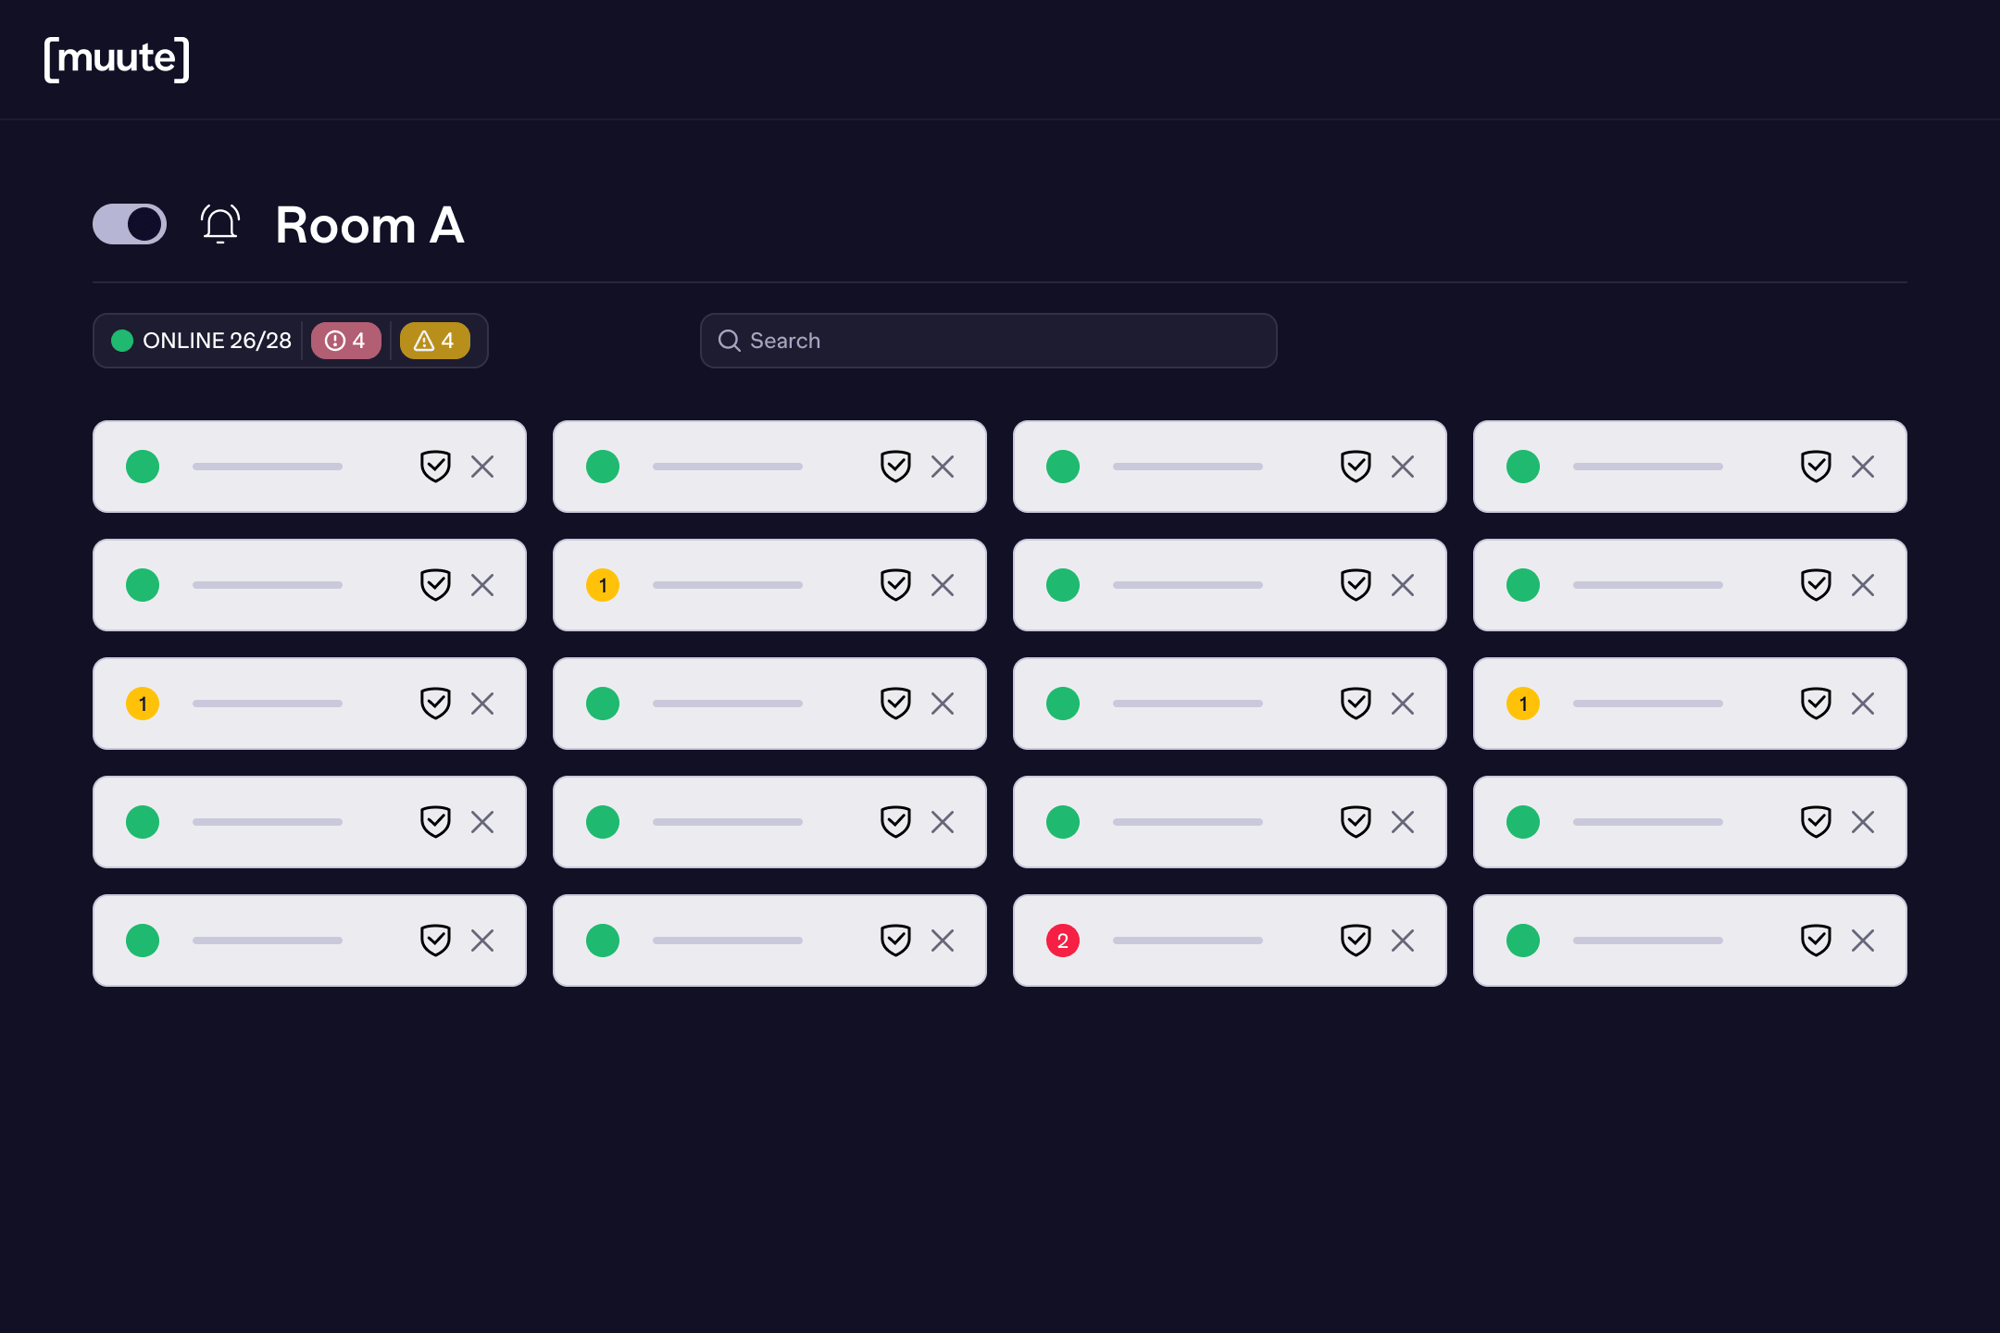The width and height of the screenshot is (2000, 1333).
Task: Click the yellow 1 badge in the third row, first column
Action: pyautogui.click(x=142, y=703)
